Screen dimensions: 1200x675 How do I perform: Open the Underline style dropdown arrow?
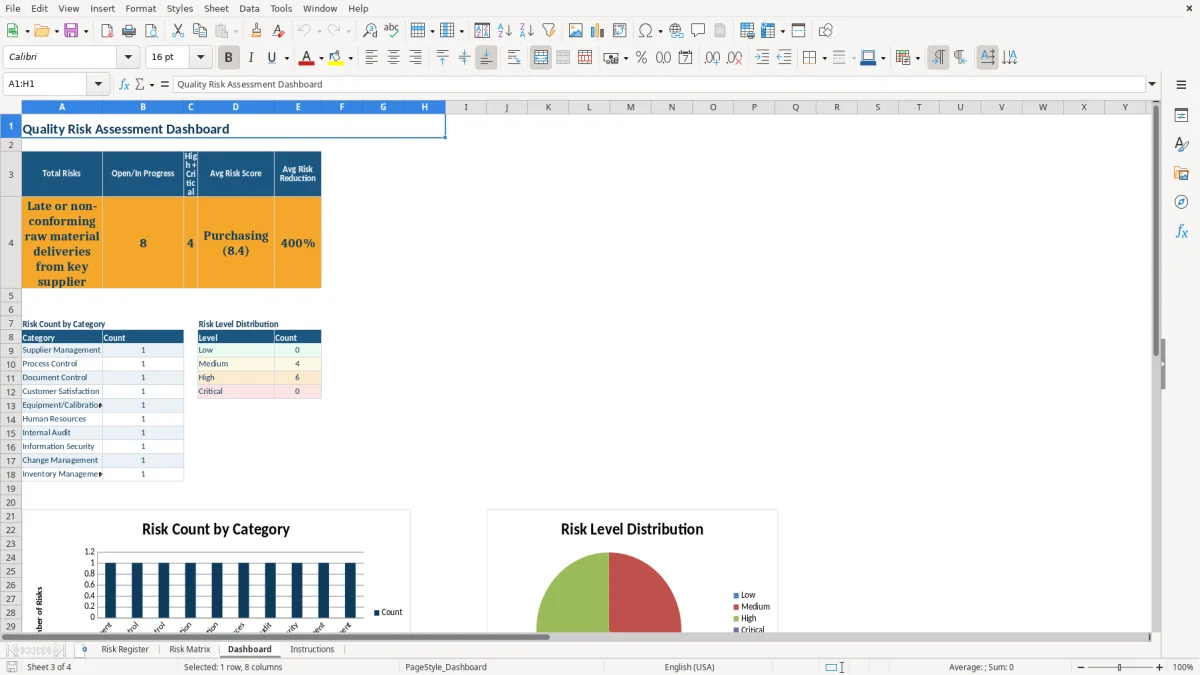[286, 58]
